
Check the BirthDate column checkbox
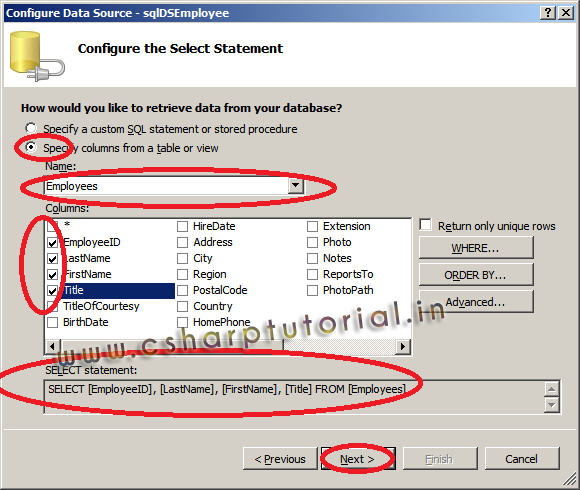[x=53, y=322]
